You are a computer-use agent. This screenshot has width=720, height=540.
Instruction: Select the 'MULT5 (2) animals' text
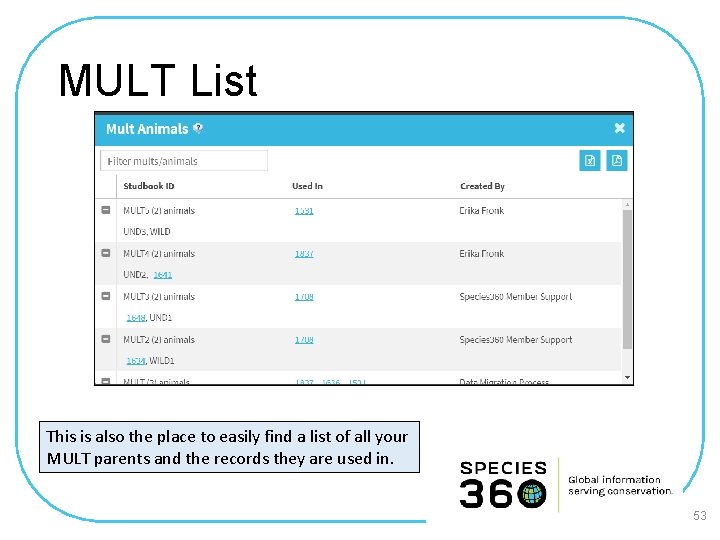pos(159,211)
